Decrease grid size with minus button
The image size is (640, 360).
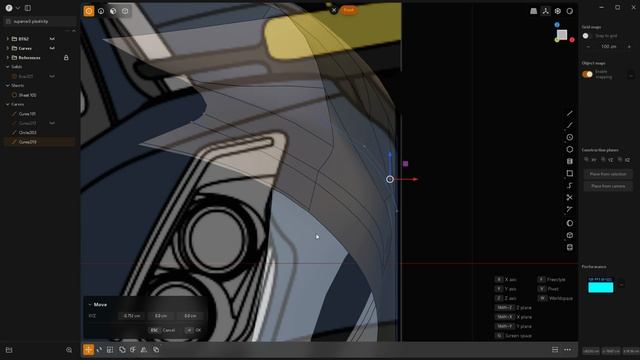pos(588,47)
